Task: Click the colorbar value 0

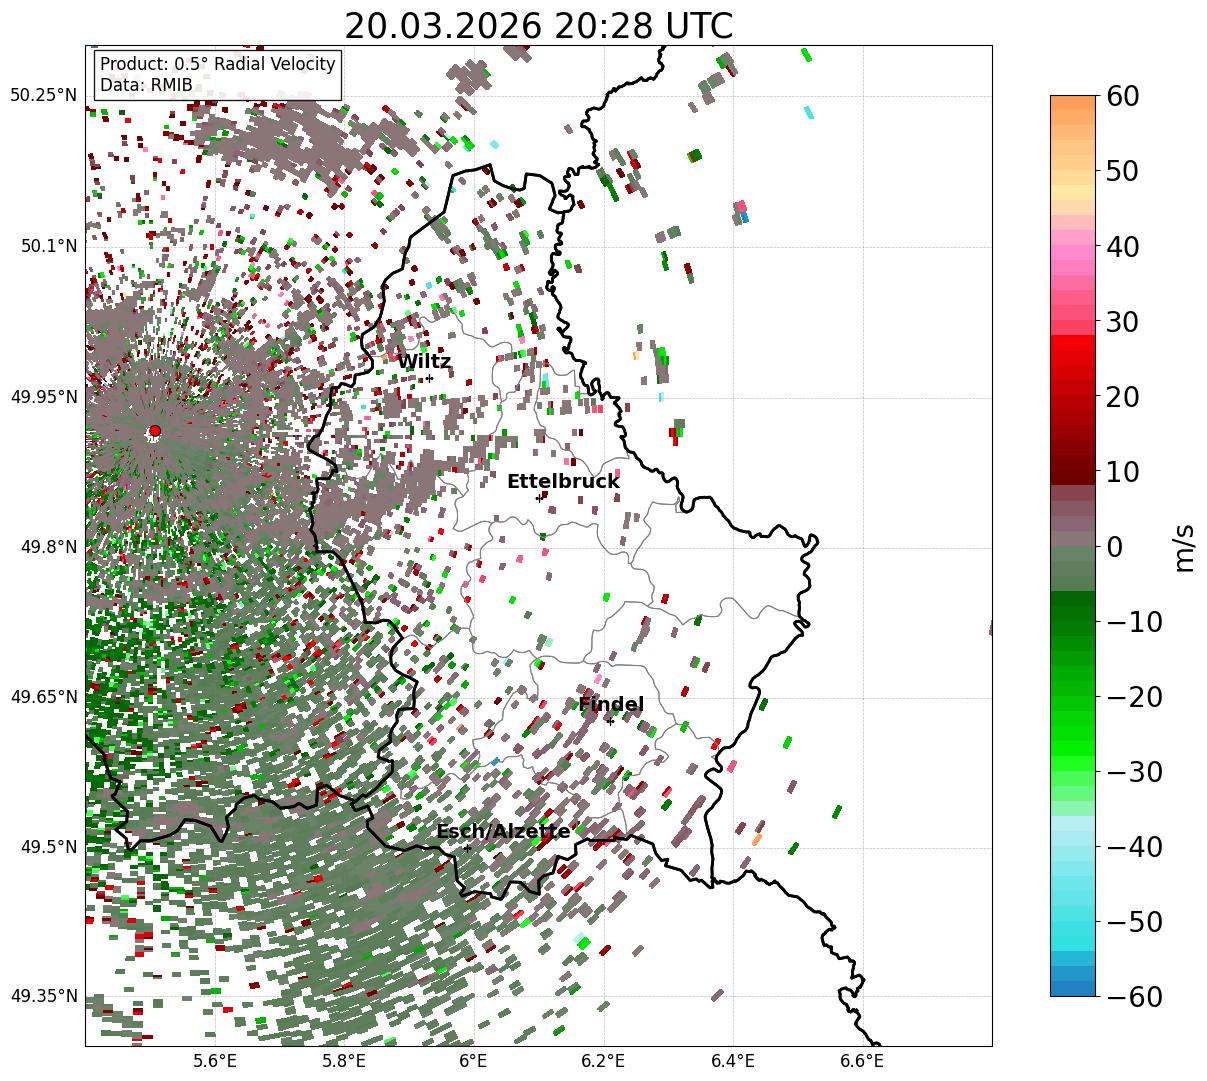Action: [1114, 546]
